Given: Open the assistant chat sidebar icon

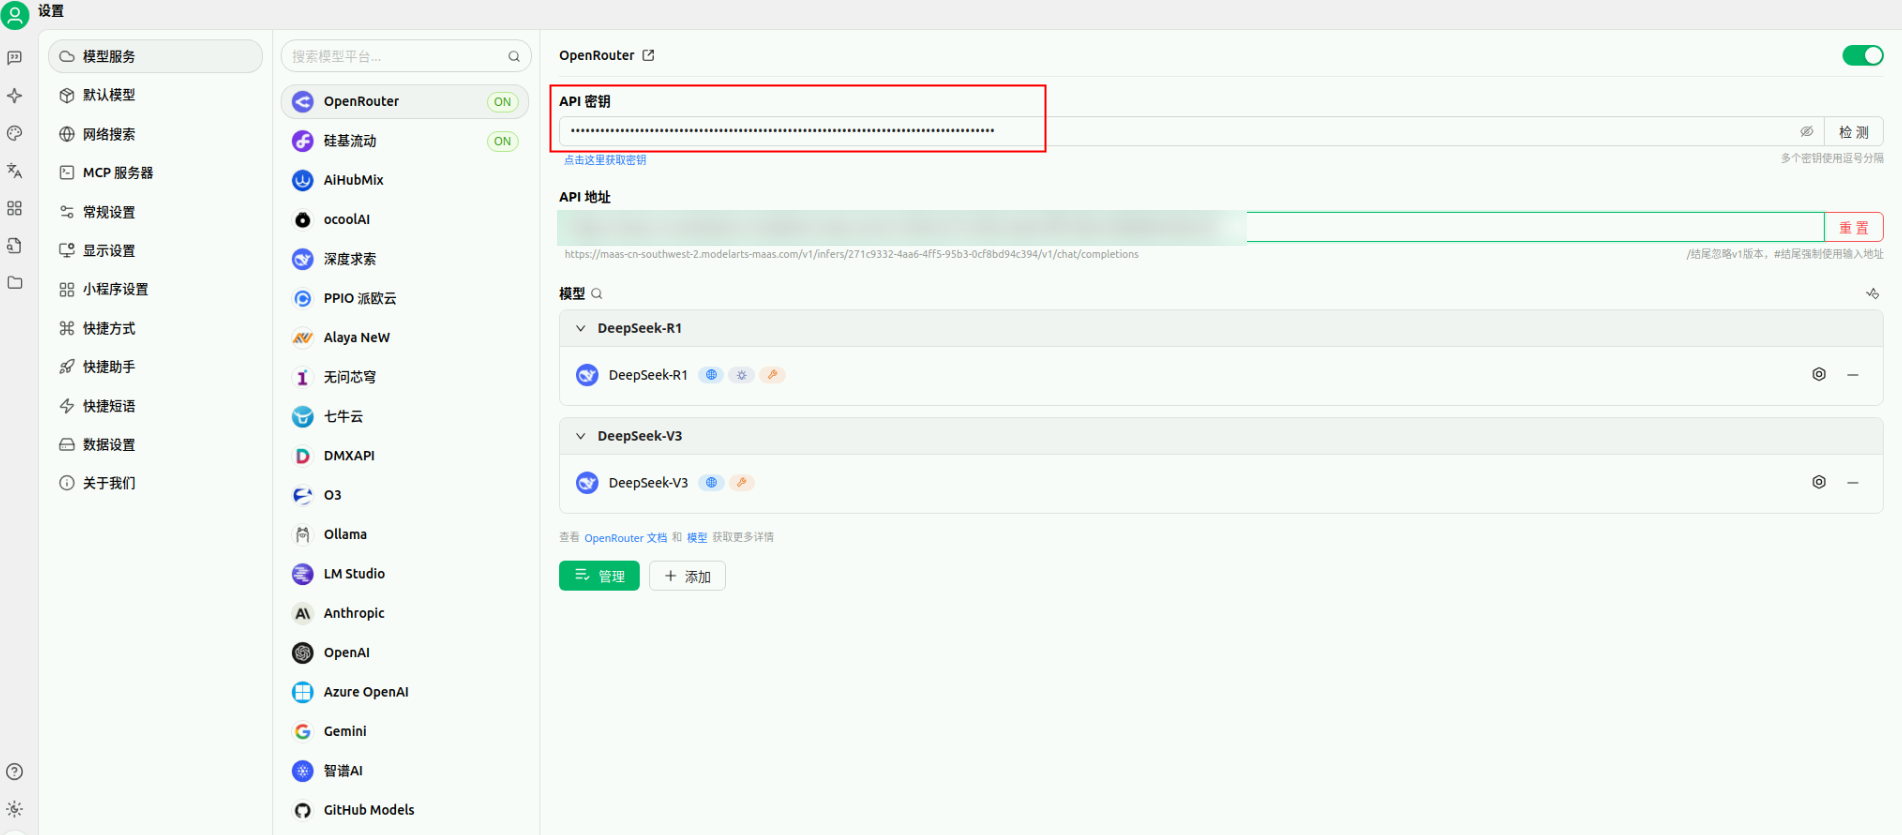Looking at the screenshot, I should (x=14, y=58).
